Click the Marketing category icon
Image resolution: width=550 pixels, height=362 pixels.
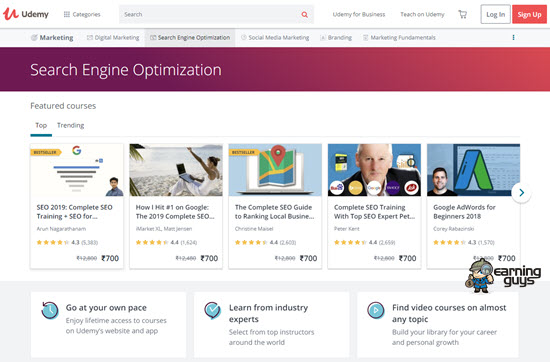[x=34, y=38]
